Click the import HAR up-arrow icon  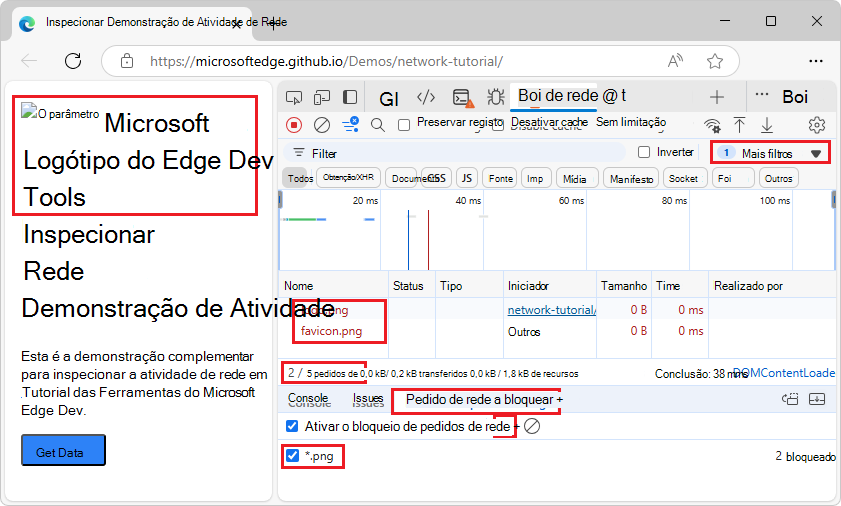[x=740, y=125]
